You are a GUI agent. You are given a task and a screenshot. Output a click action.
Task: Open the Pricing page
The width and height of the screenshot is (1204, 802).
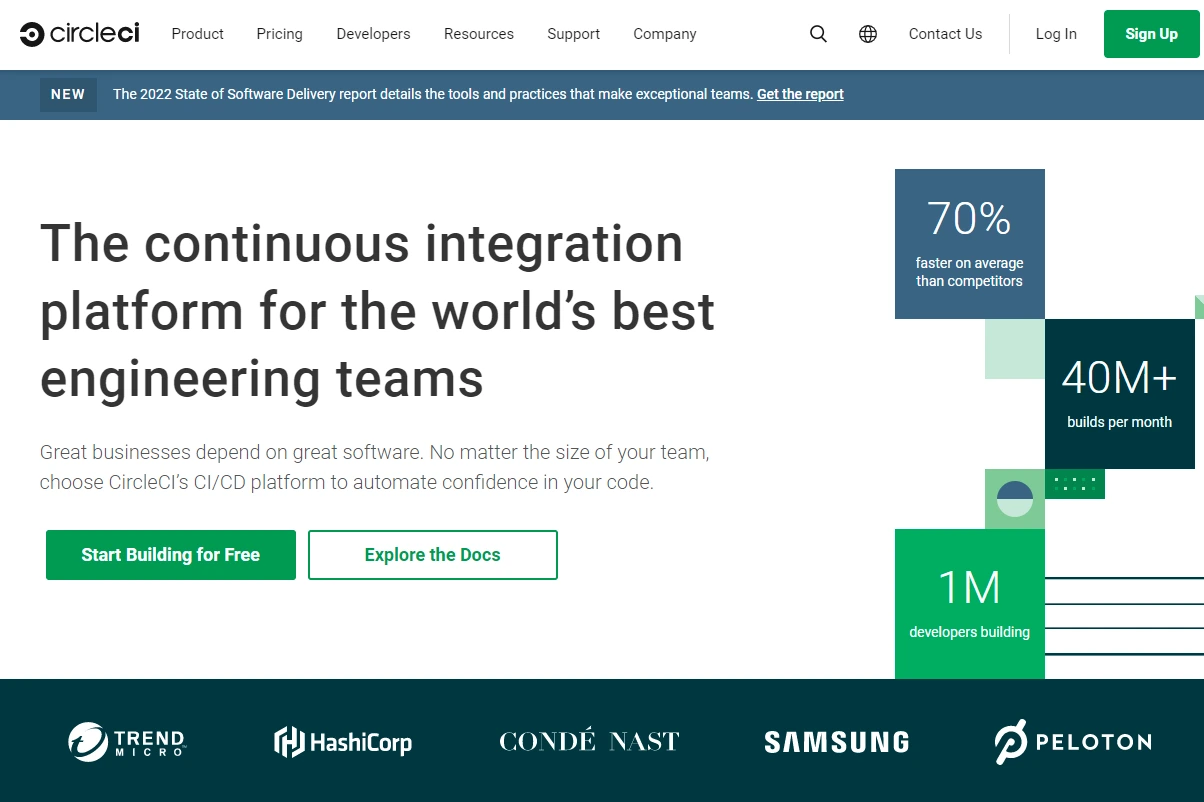pyautogui.click(x=279, y=34)
